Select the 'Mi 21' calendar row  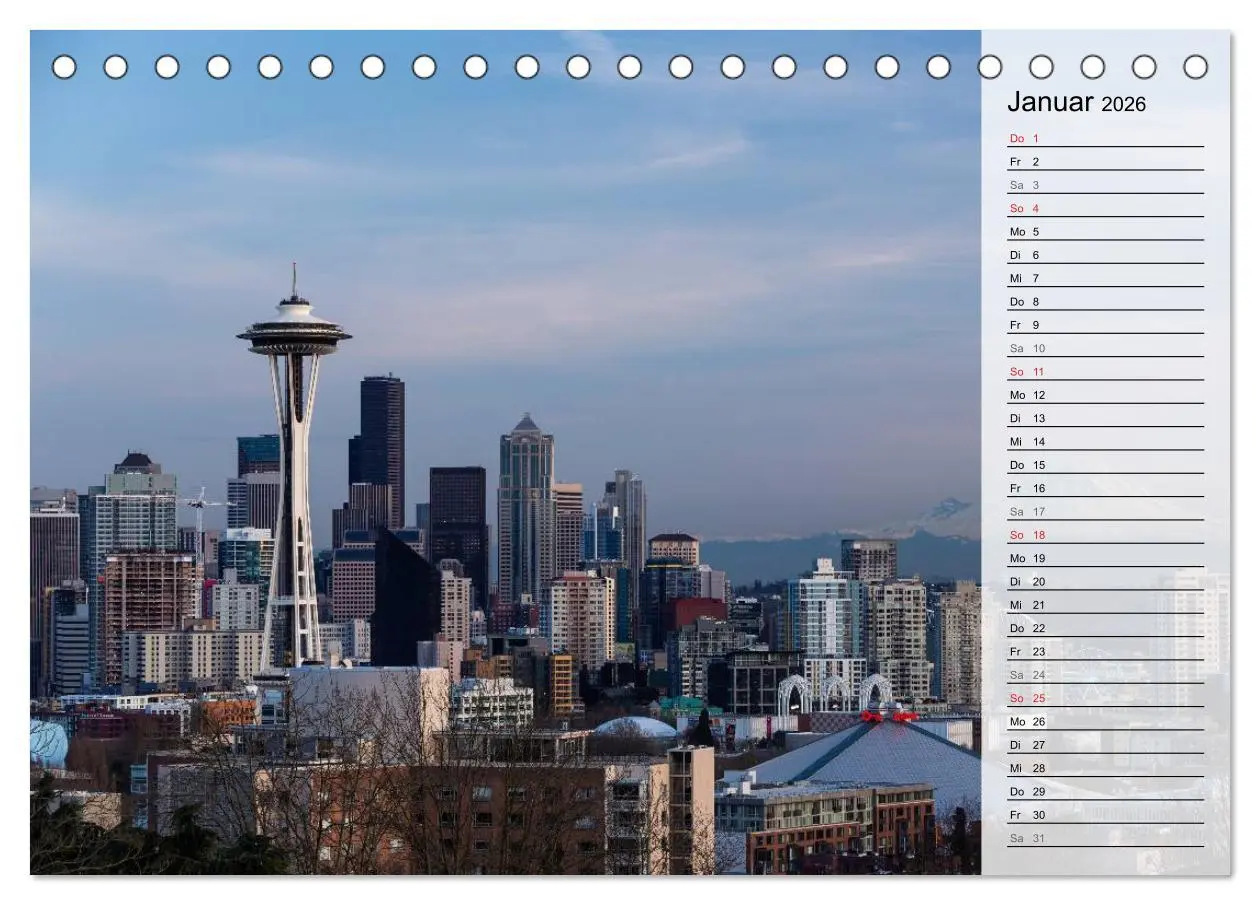point(1105,605)
